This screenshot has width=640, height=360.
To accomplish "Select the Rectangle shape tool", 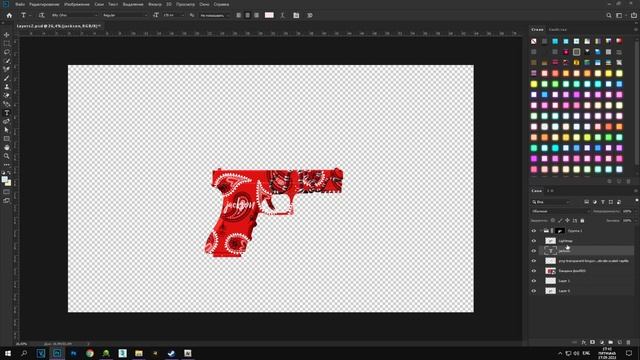I will pyautogui.click(x=7, y=138).
